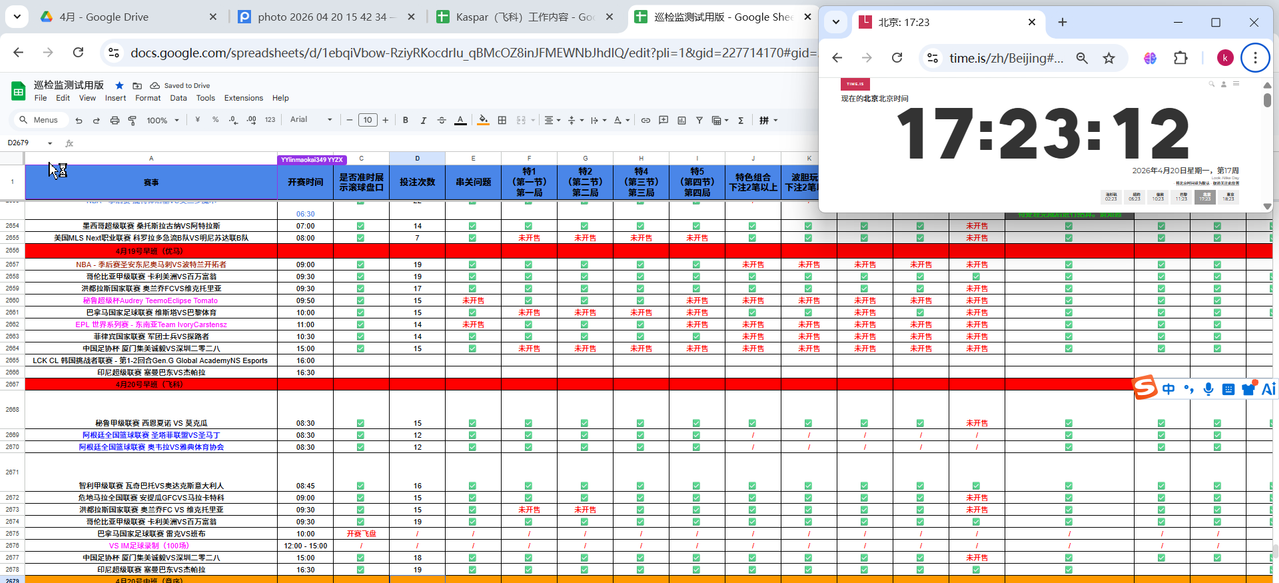Screen dimensions: 1279x583
Task: Open filter views dropdown in toolbar
Action: pos(720,120)
